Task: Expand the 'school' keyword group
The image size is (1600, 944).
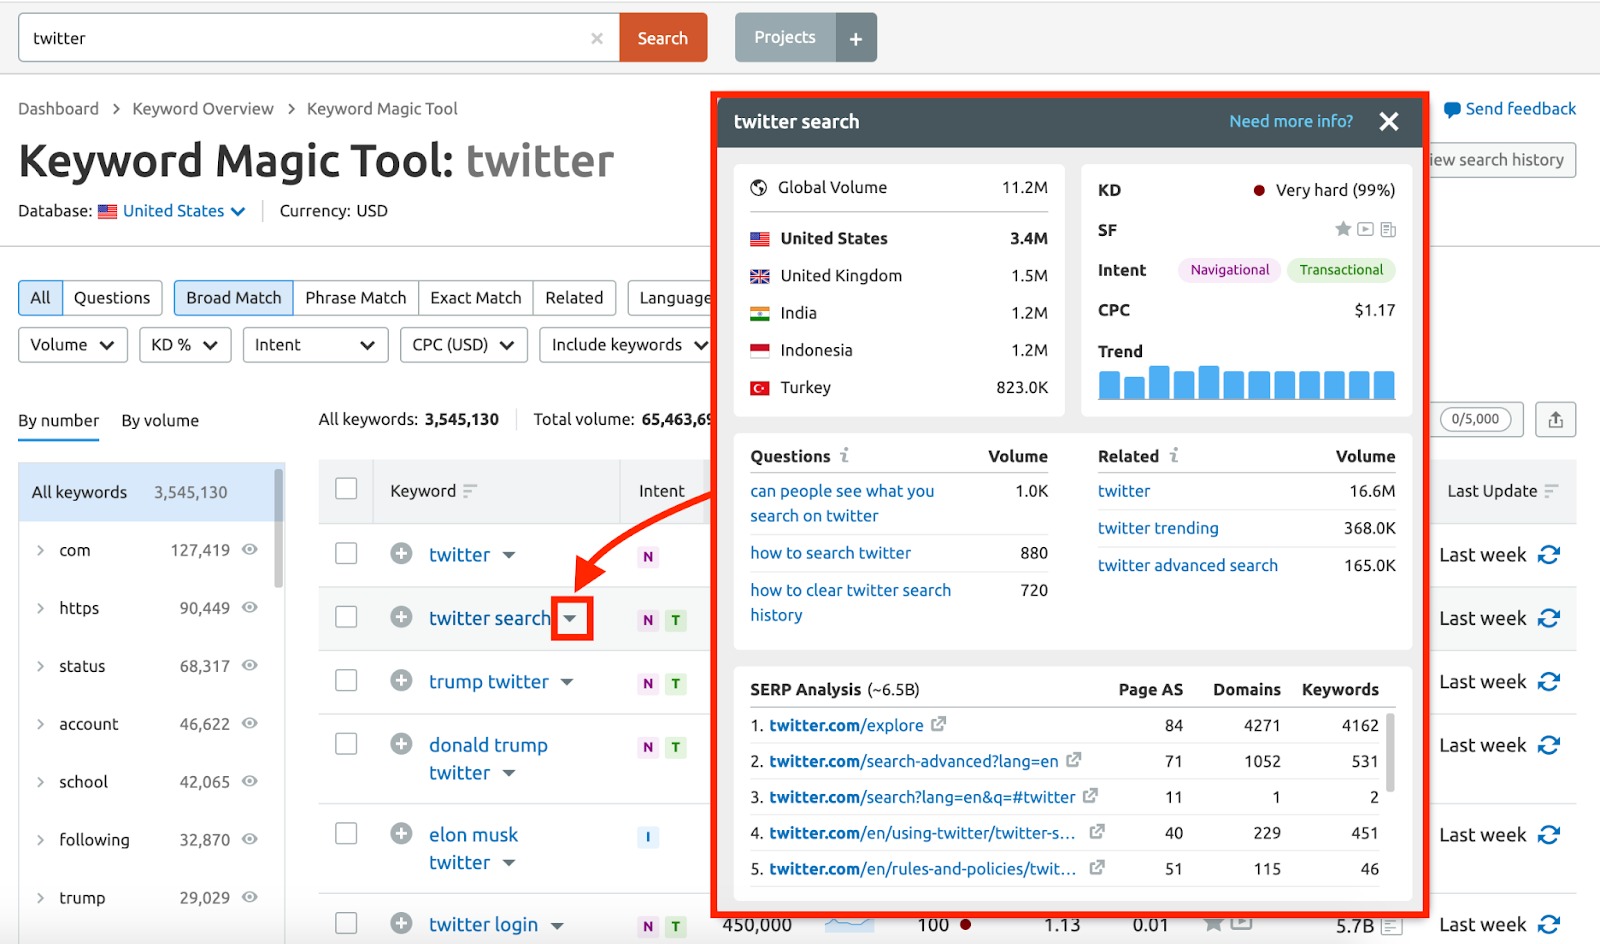Action: point(40,782)
